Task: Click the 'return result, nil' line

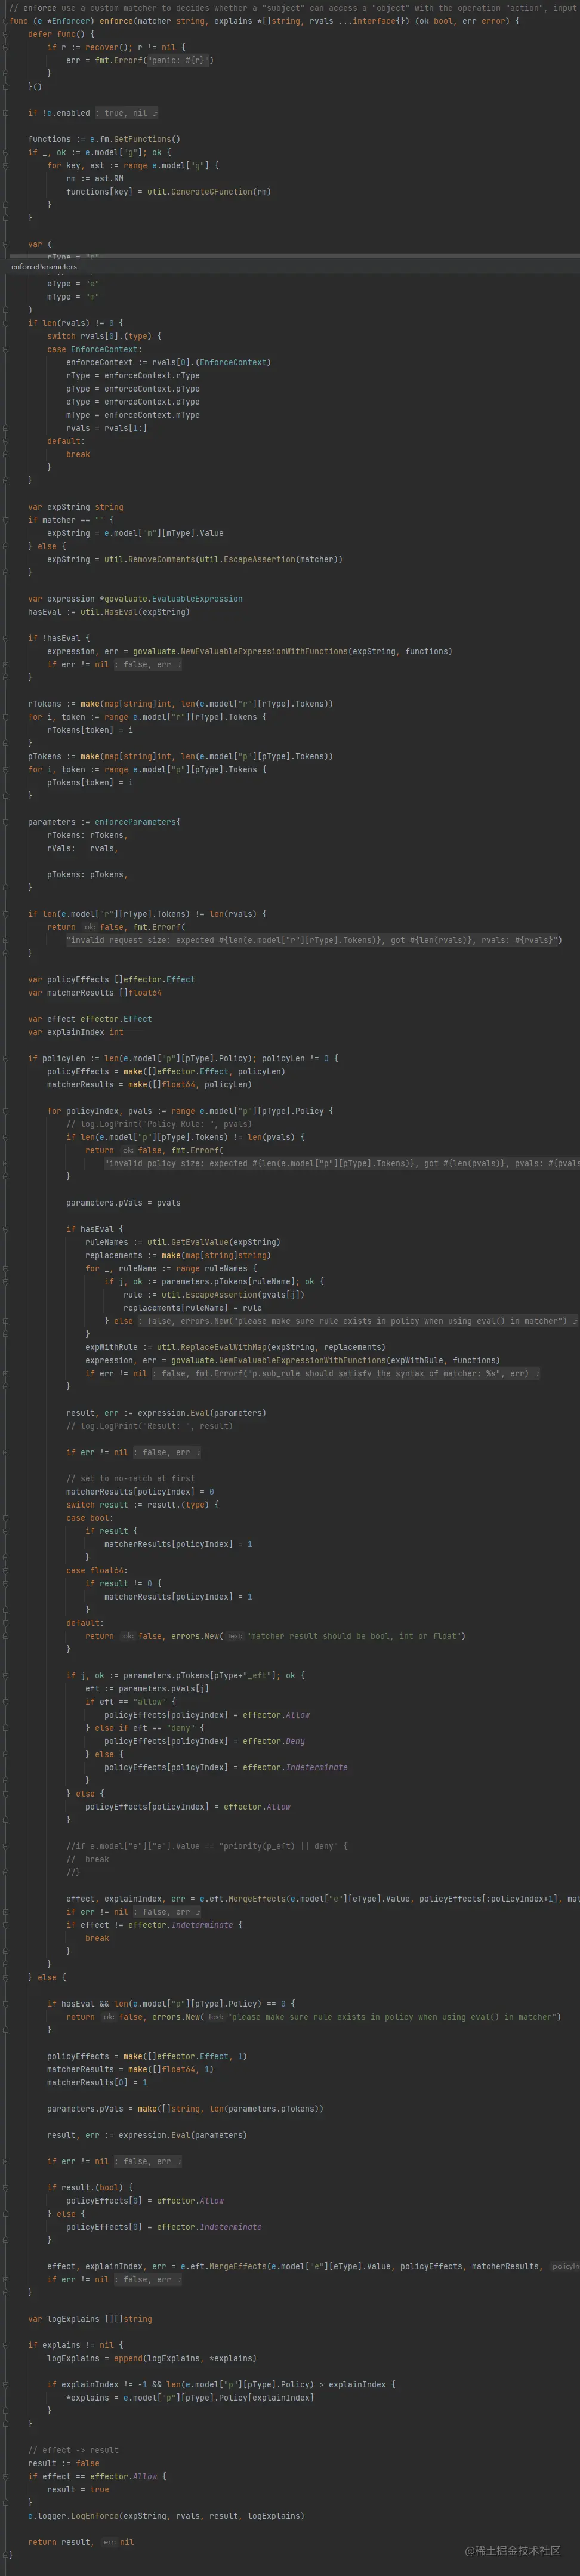Action: 81,2541
